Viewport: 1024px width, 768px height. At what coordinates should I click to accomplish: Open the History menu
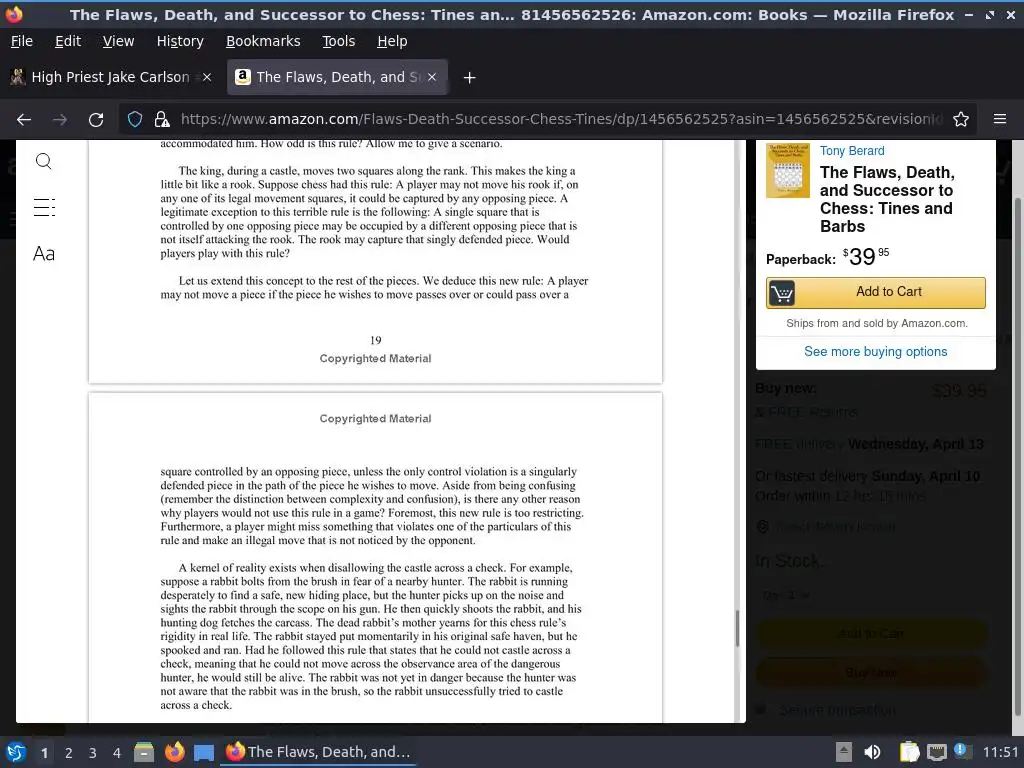pyautogui.click(x=180, y=41)
